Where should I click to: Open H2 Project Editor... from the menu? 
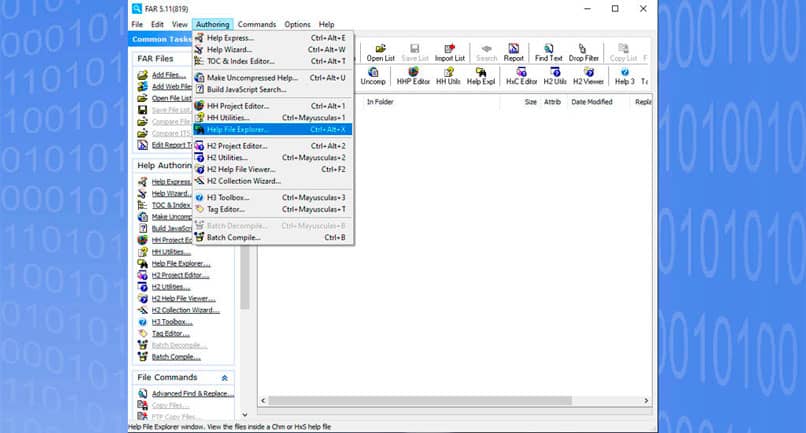pyautogui.click(x=272, y=146)
